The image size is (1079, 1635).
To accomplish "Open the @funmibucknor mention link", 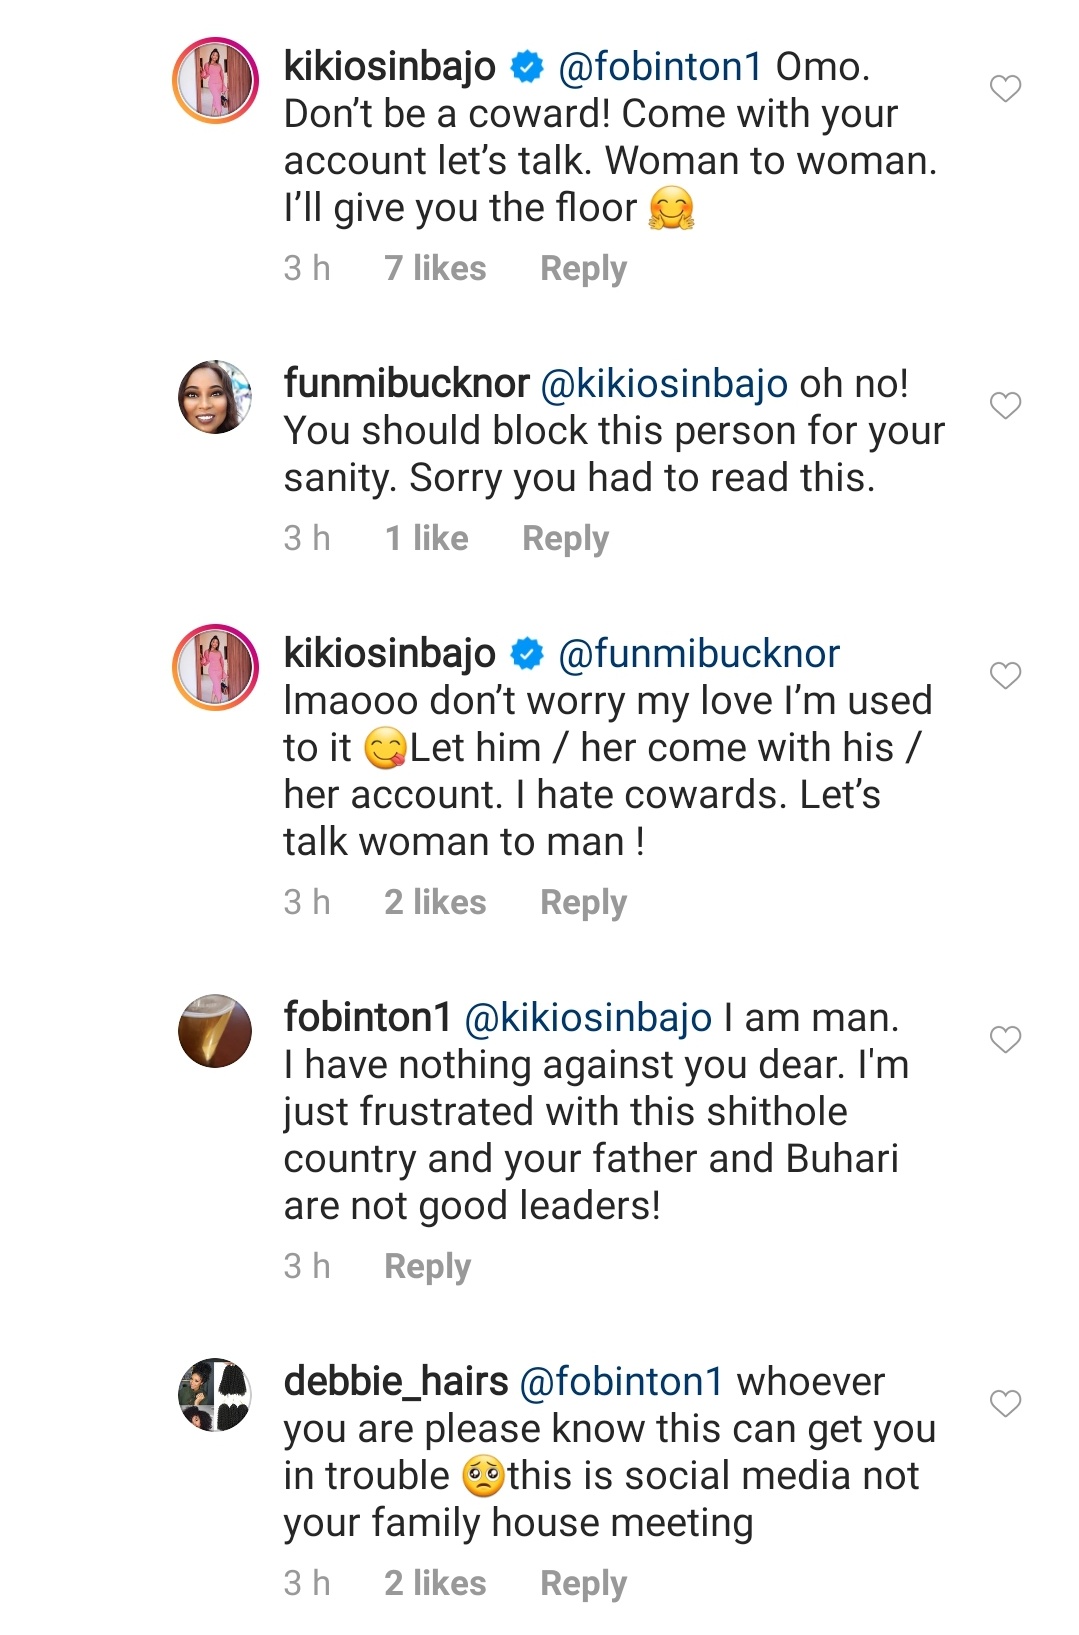I will tap(699, 654).
